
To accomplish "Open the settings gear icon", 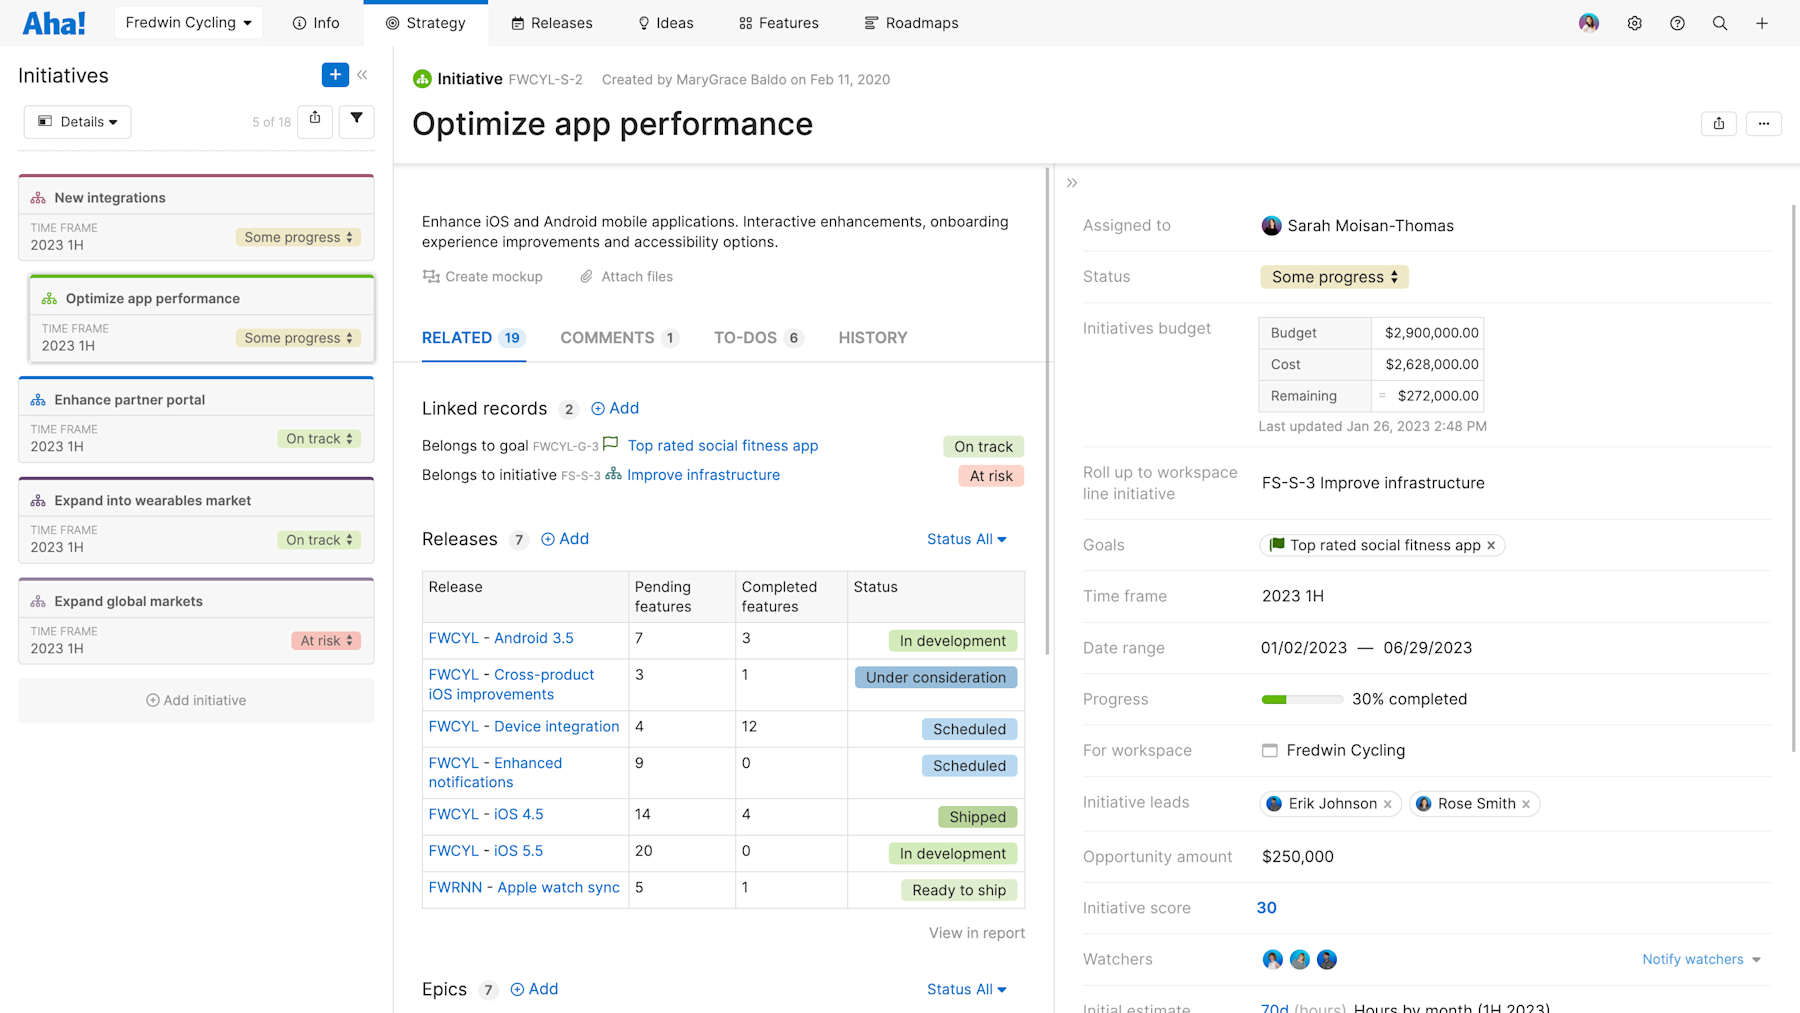I will point(1634,22).
